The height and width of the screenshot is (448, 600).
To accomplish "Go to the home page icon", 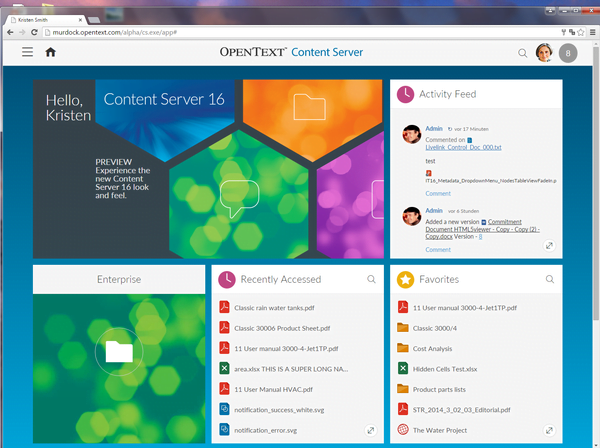I will (x=51, y=52).
